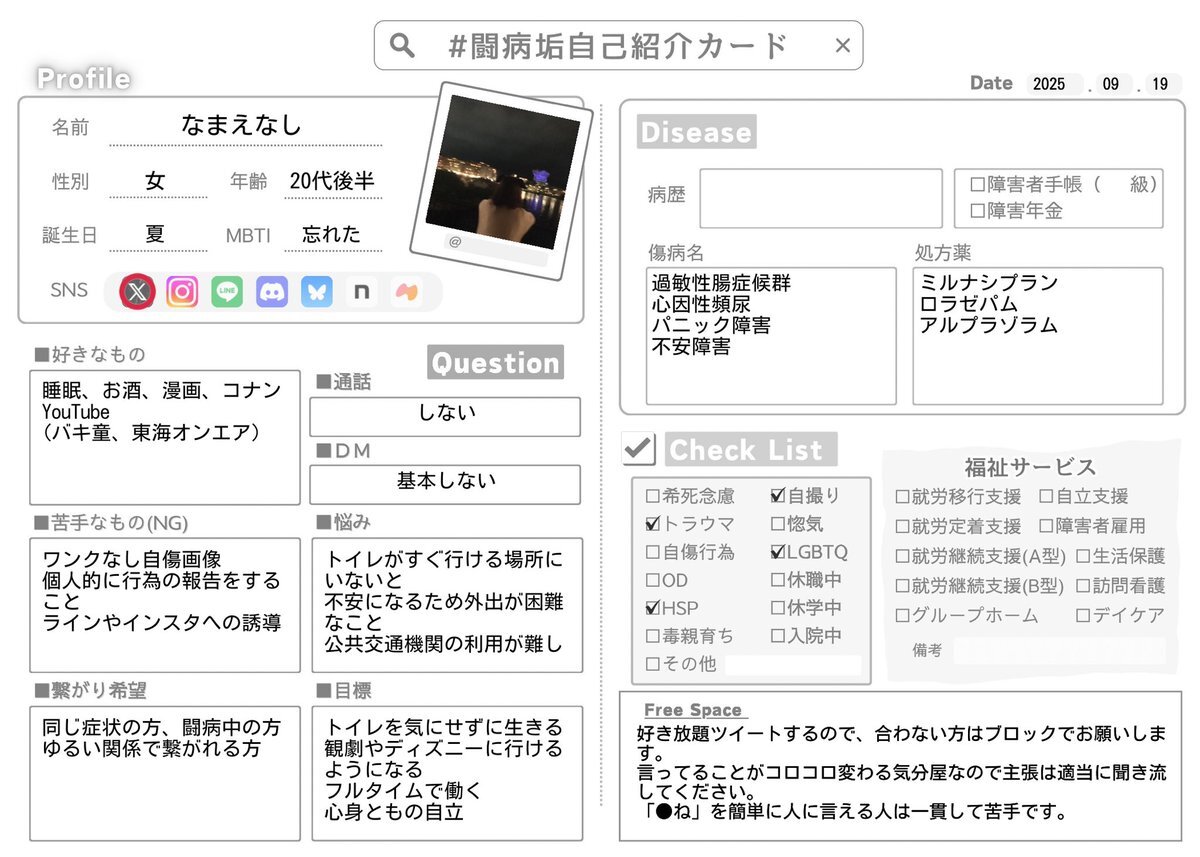
Task: Click the date year 2025
Action: tap(1050, 85)
